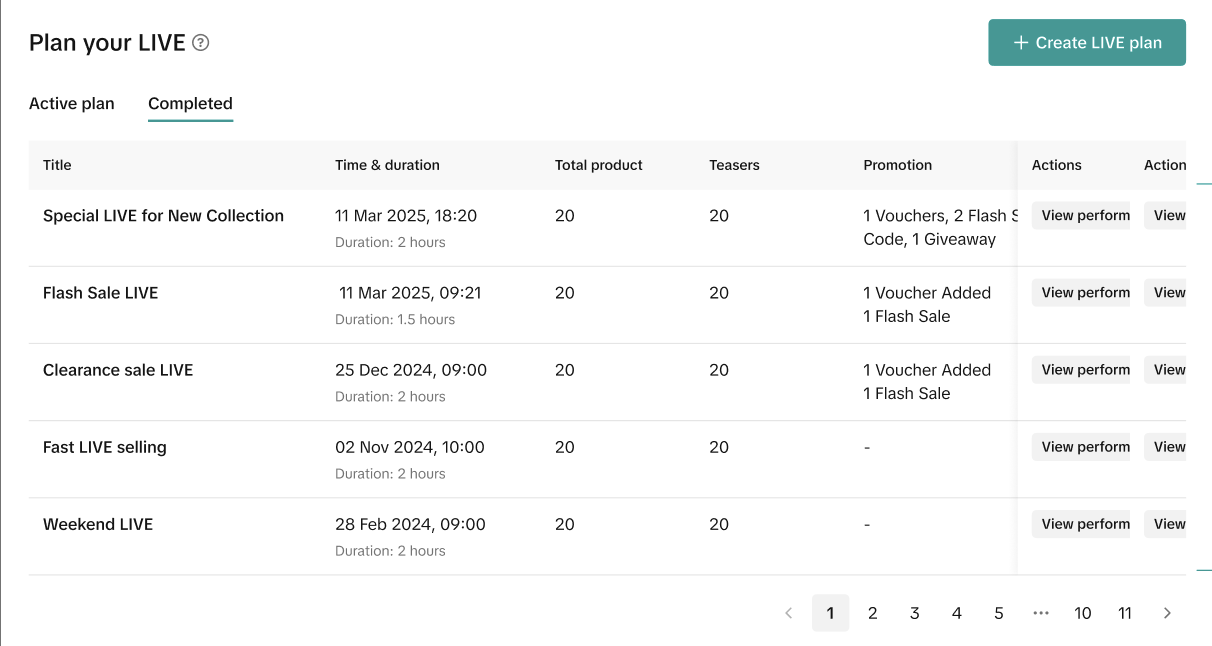Select the Completed tab

[190, 104]
